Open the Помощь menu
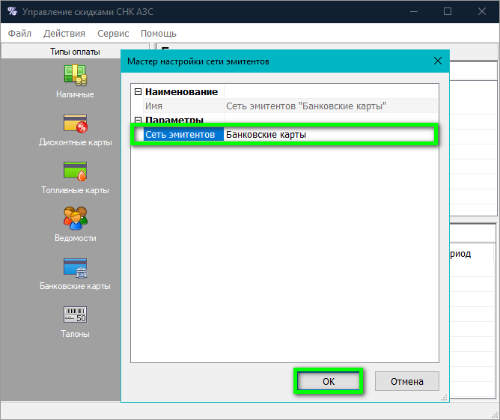 (x=158, y=33)
